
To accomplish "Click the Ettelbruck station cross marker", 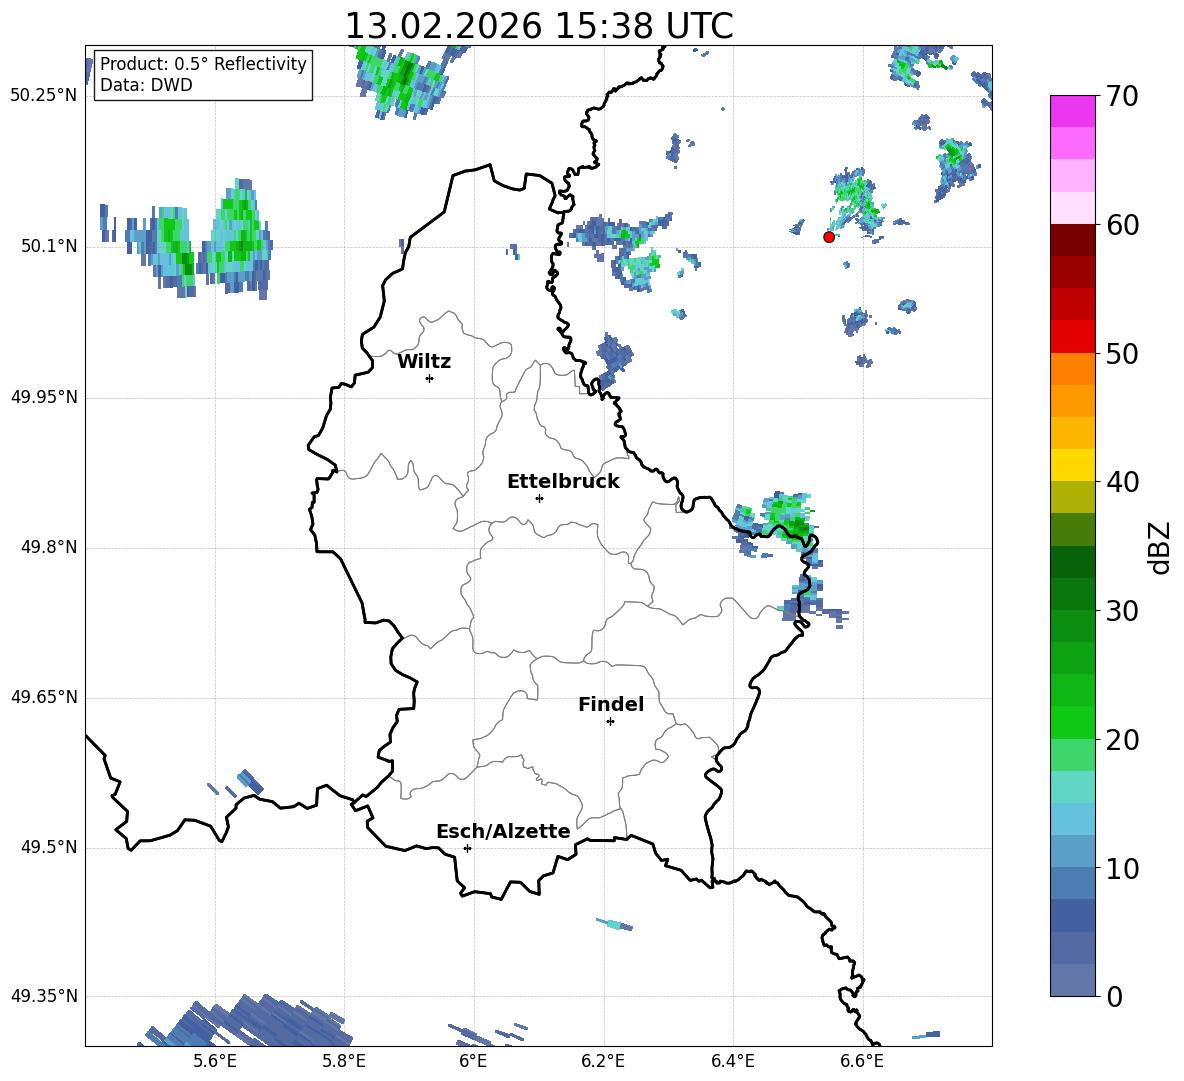I will [x=539, y=498].
